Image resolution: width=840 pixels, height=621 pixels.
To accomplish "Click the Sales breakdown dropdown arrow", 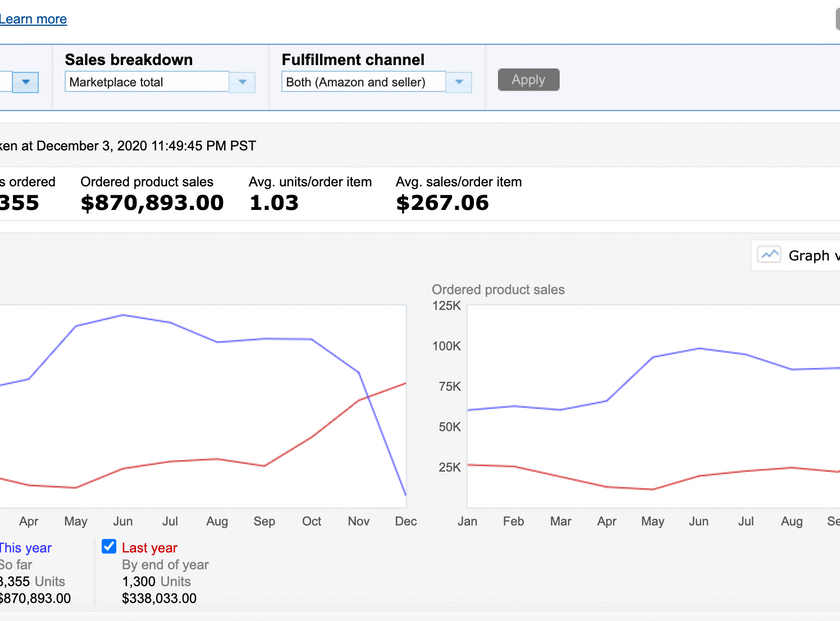I will (242, 82).
